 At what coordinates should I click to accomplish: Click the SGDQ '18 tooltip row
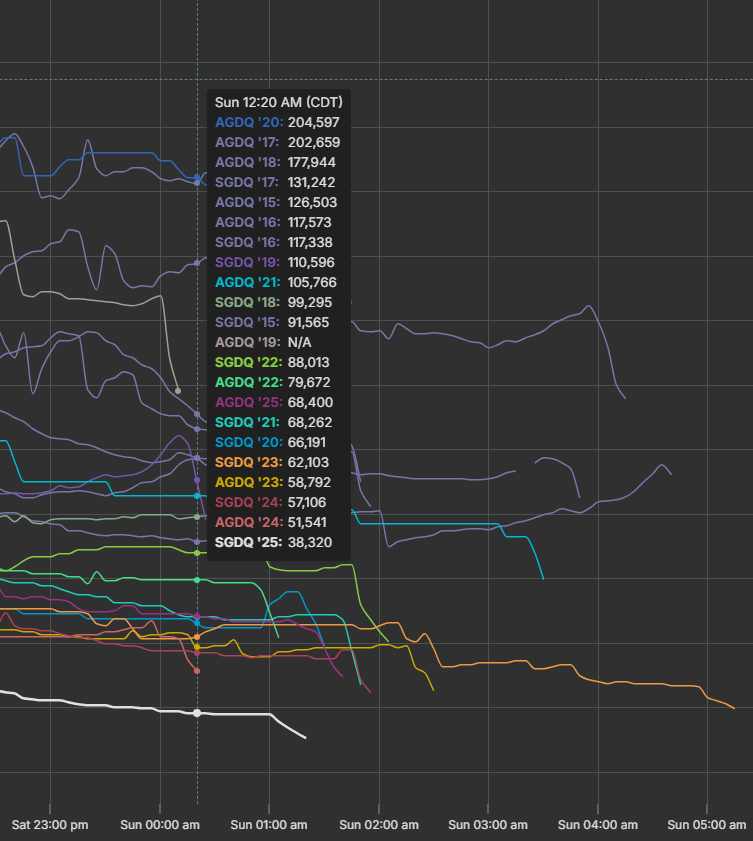pos(274,302)
